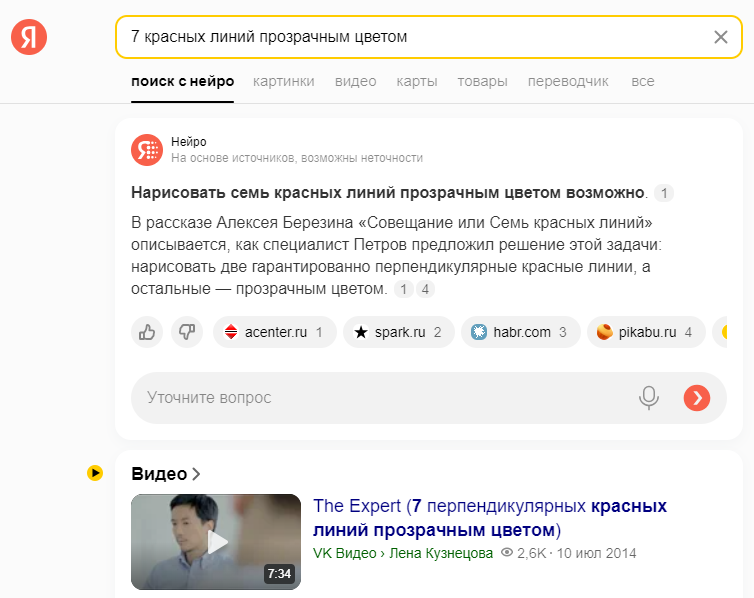Click the yellow video play badge icon
Image resolution: width=754 pixels, height=598 pixels.
coord(95,473)
